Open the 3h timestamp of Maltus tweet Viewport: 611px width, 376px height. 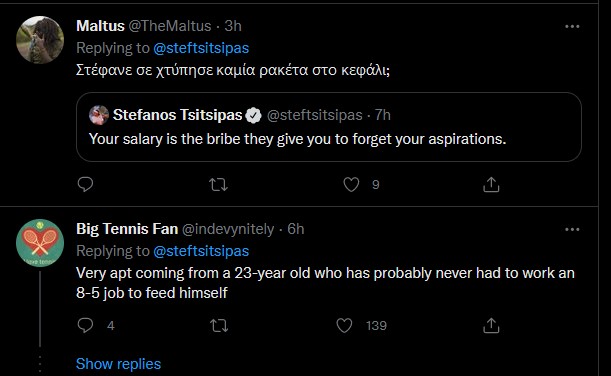click(x=233, y=26)
